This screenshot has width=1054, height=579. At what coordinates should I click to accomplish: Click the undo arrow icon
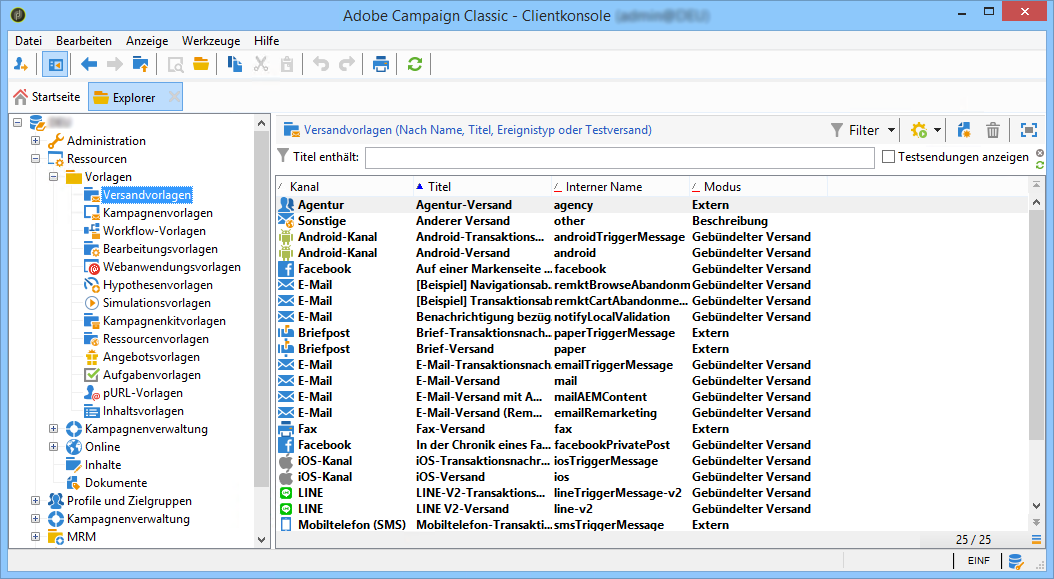point(321,65)
